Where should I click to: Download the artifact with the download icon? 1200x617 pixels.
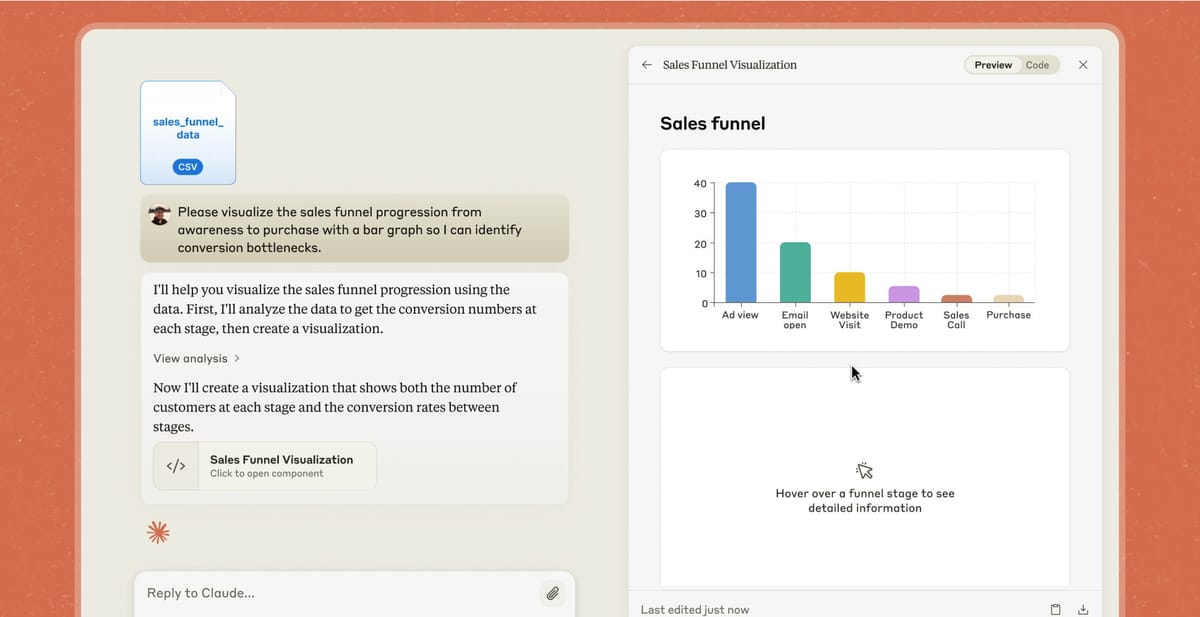[x=1082, y=609]
